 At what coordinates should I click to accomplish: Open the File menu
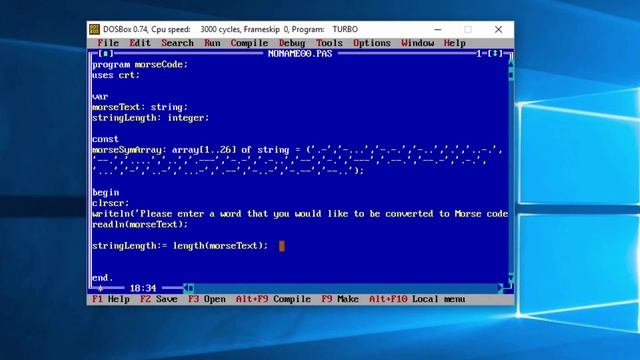(108, 43)
